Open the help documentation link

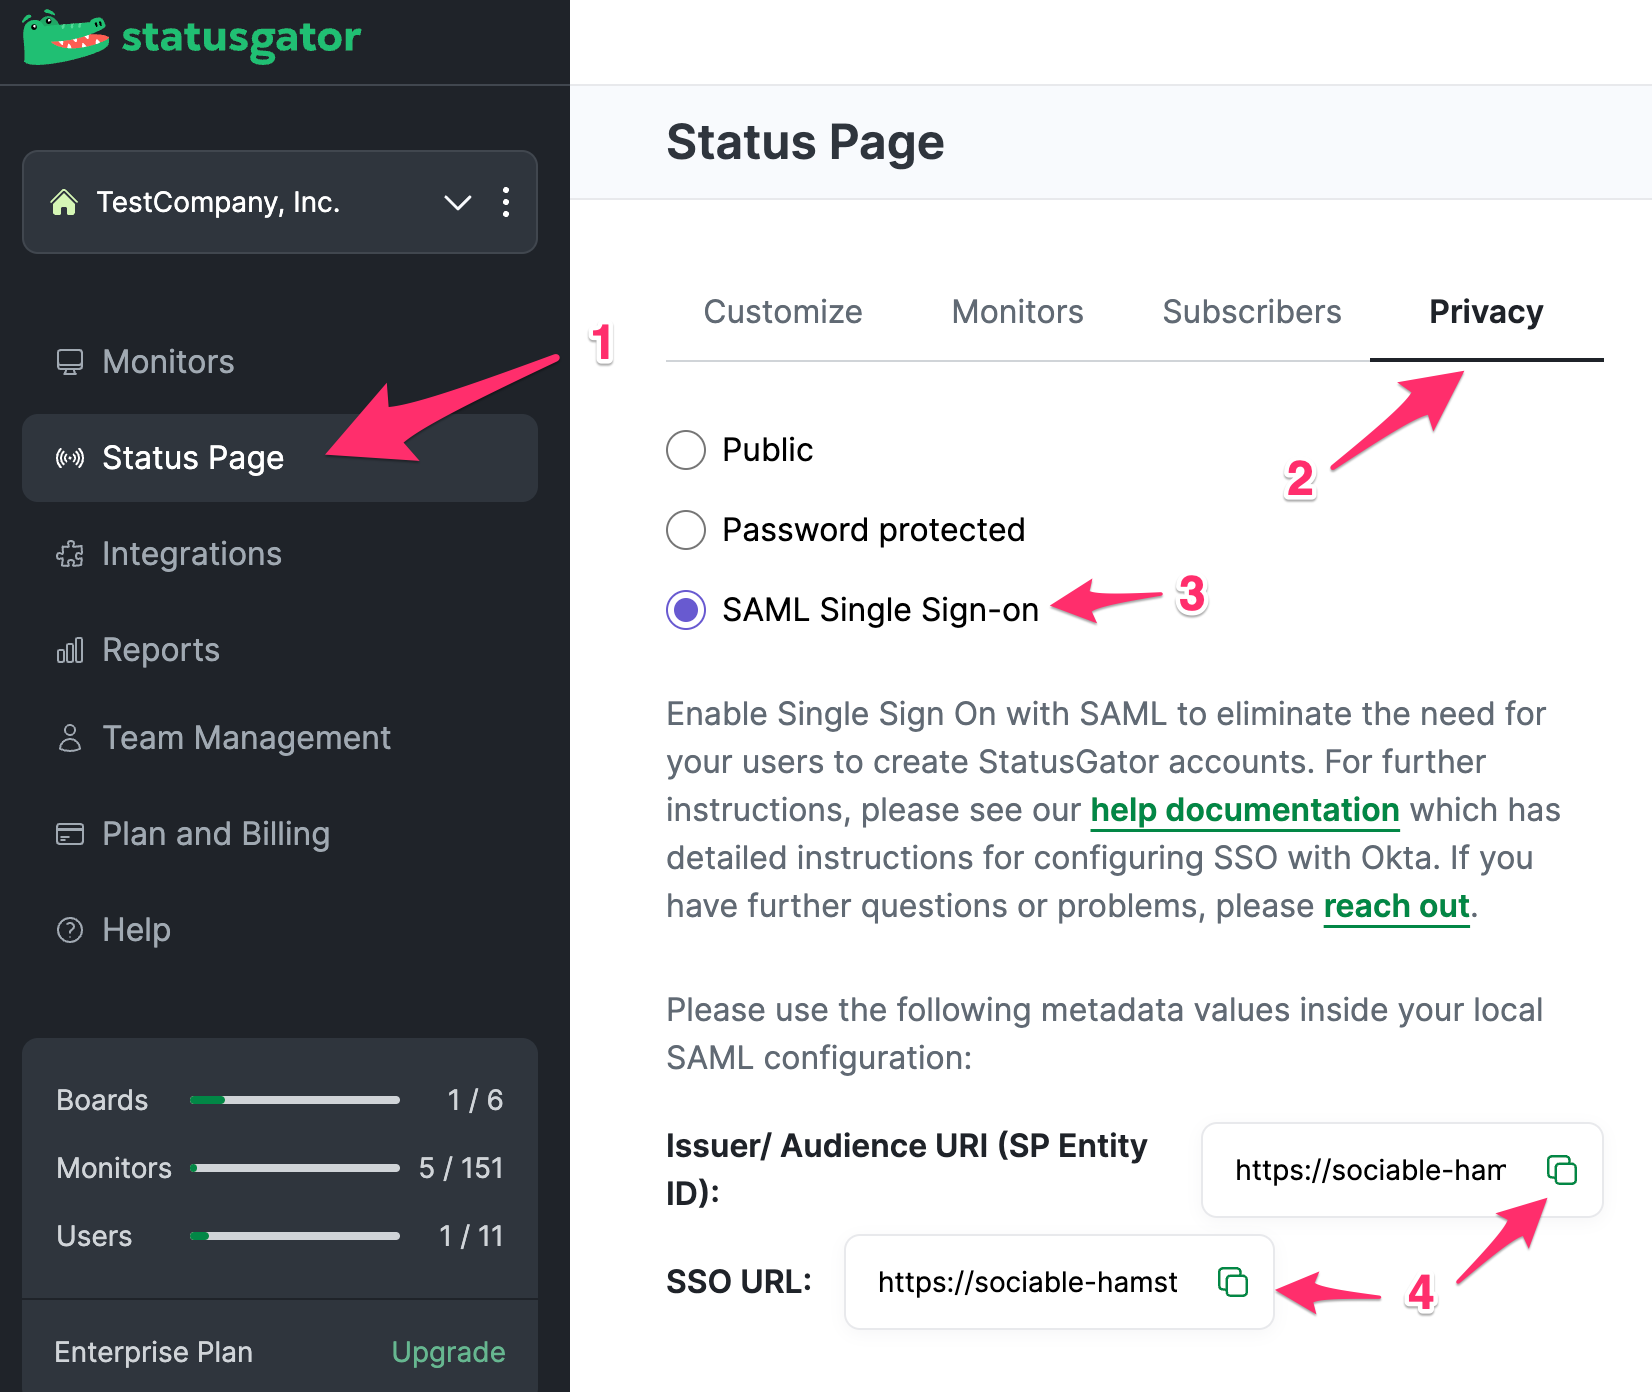(x=1244, y=810)
